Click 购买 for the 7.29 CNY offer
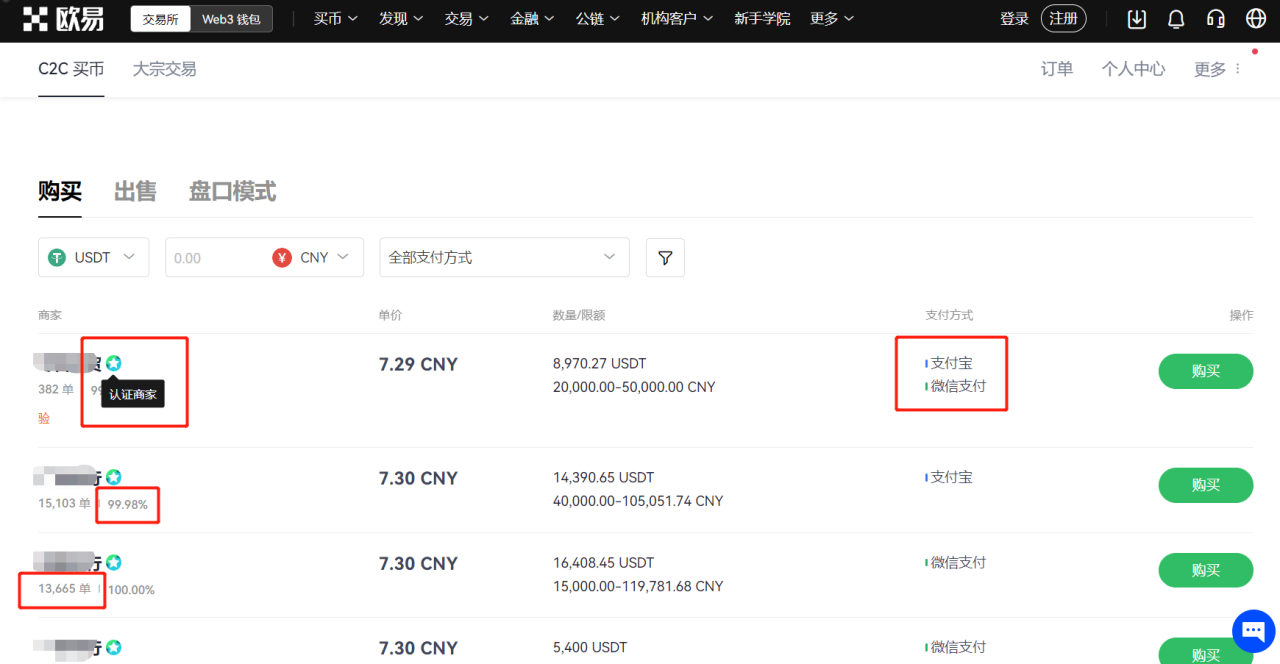 pyautogui.click(x=1206, y=371)
